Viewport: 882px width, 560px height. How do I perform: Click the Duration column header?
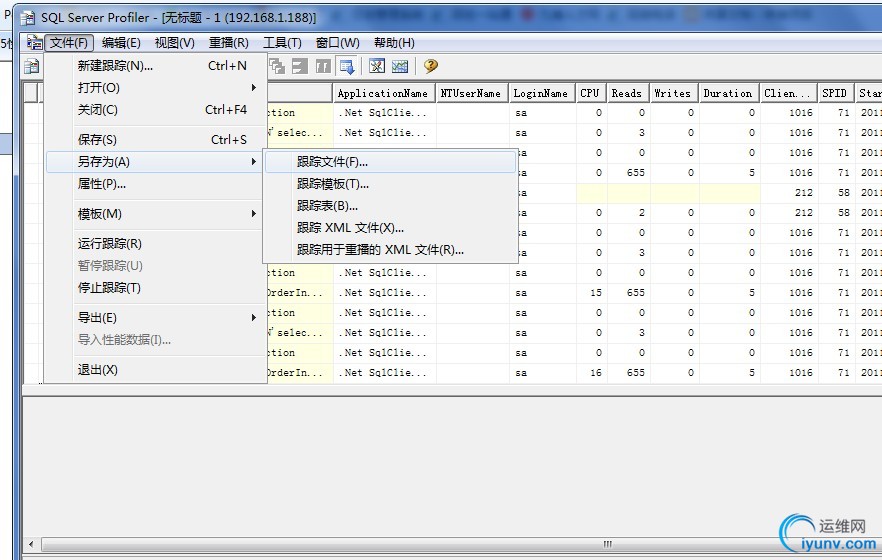pos(730,93)
